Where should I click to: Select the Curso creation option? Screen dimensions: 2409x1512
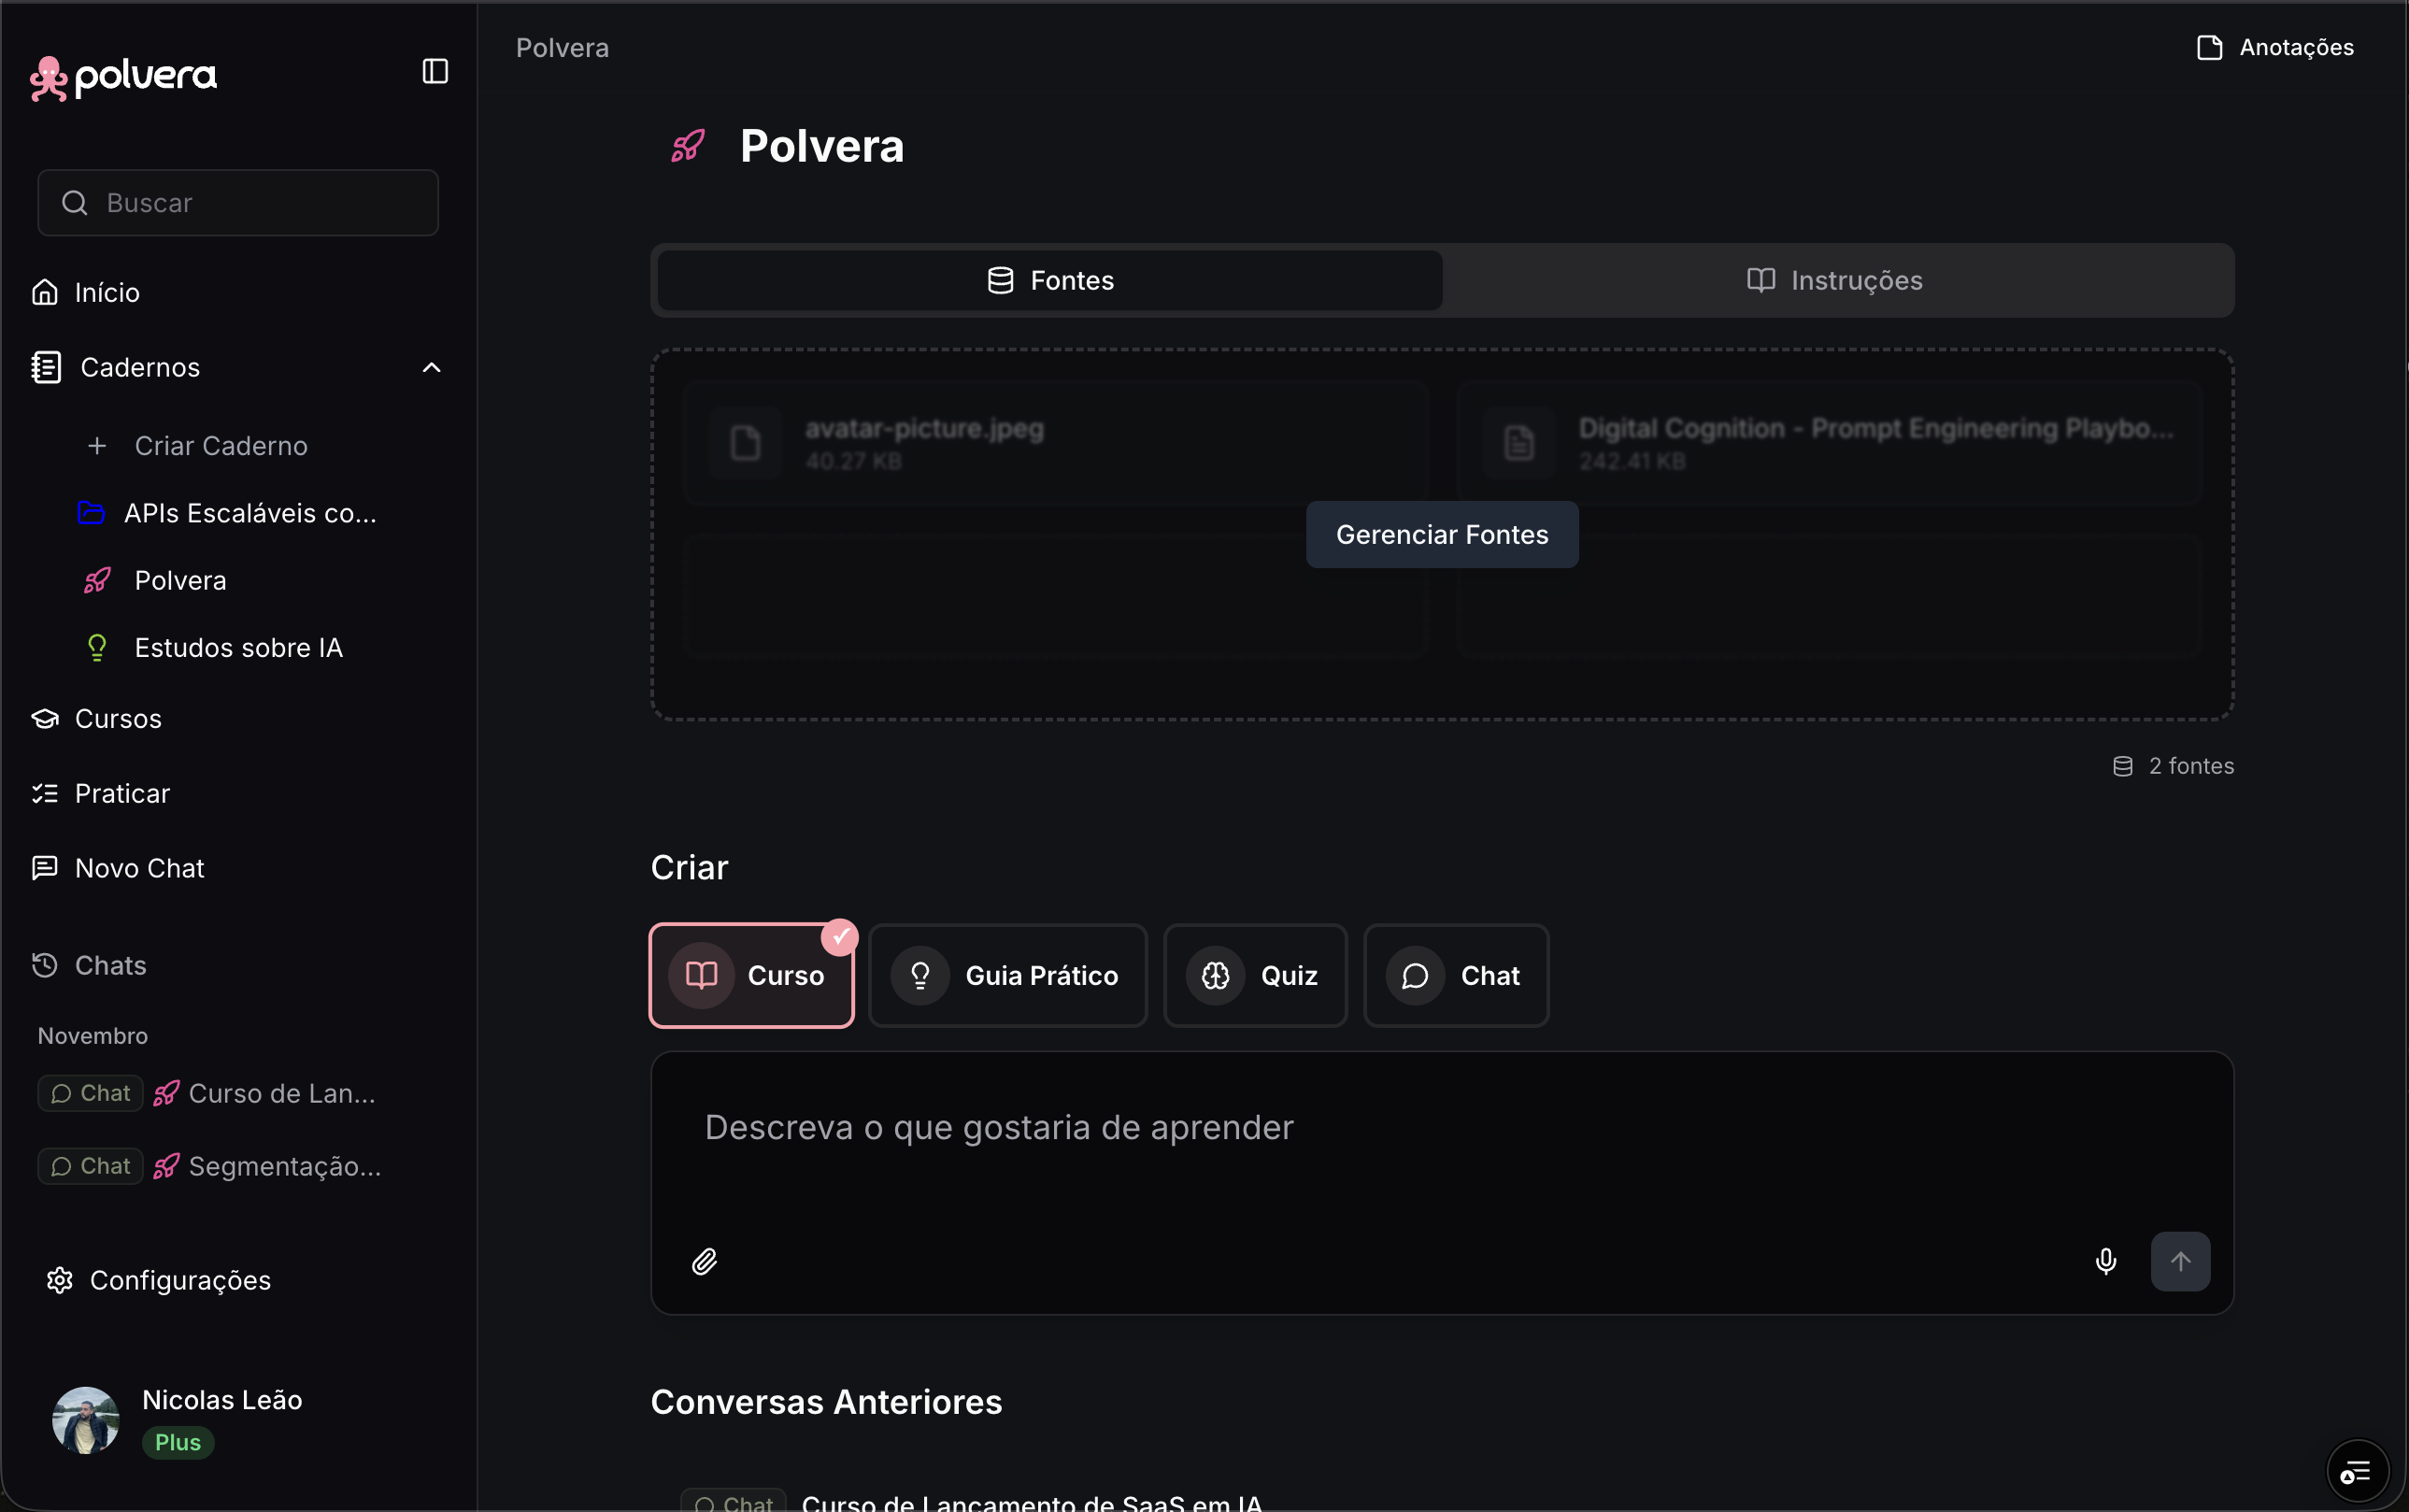point(751,975)
